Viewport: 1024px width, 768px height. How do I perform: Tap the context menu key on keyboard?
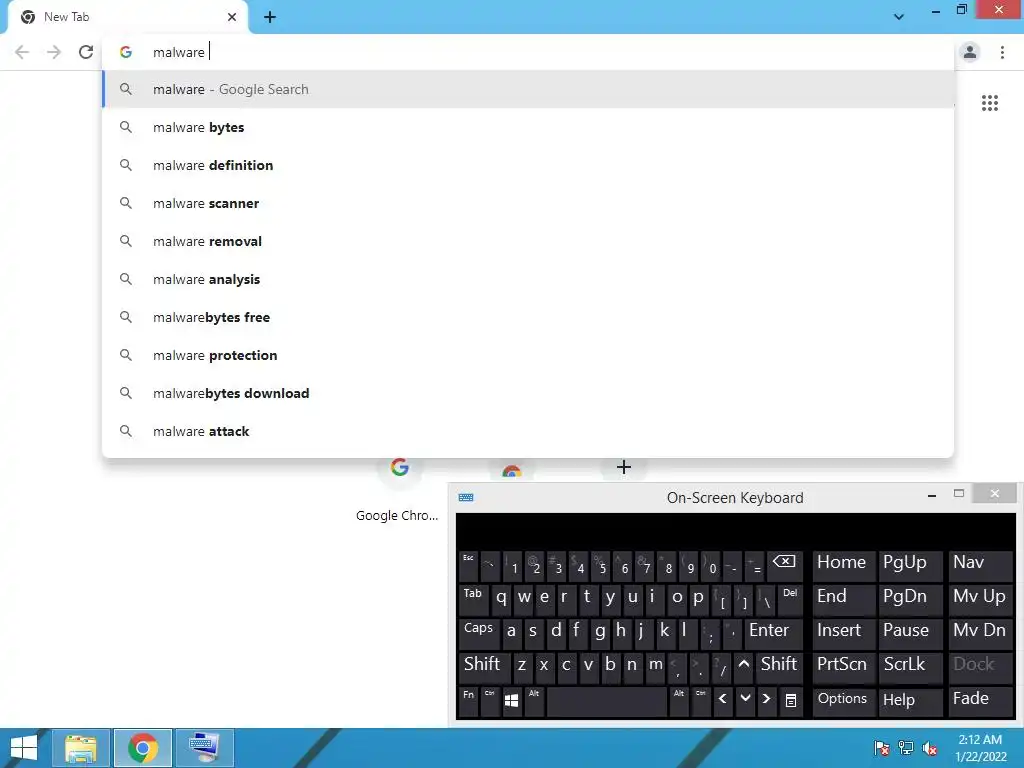pos(791,701)
